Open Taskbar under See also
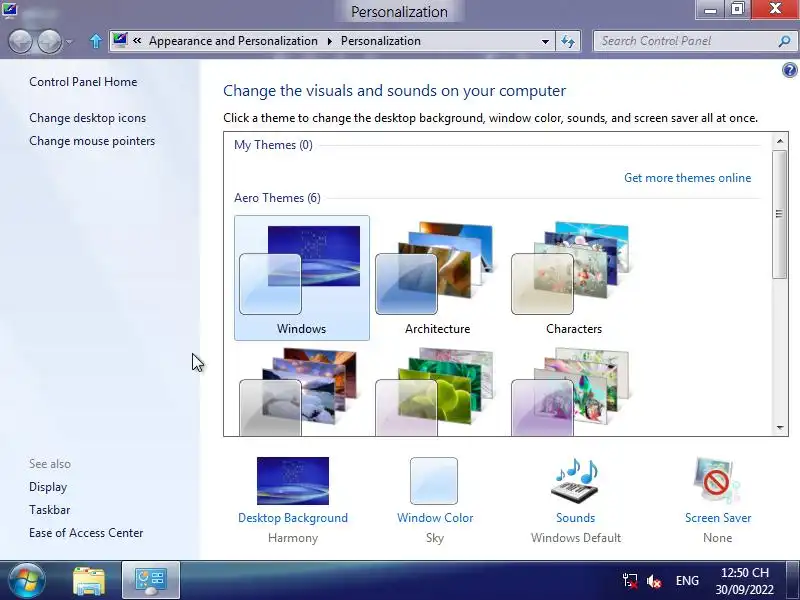 (49, 510)
